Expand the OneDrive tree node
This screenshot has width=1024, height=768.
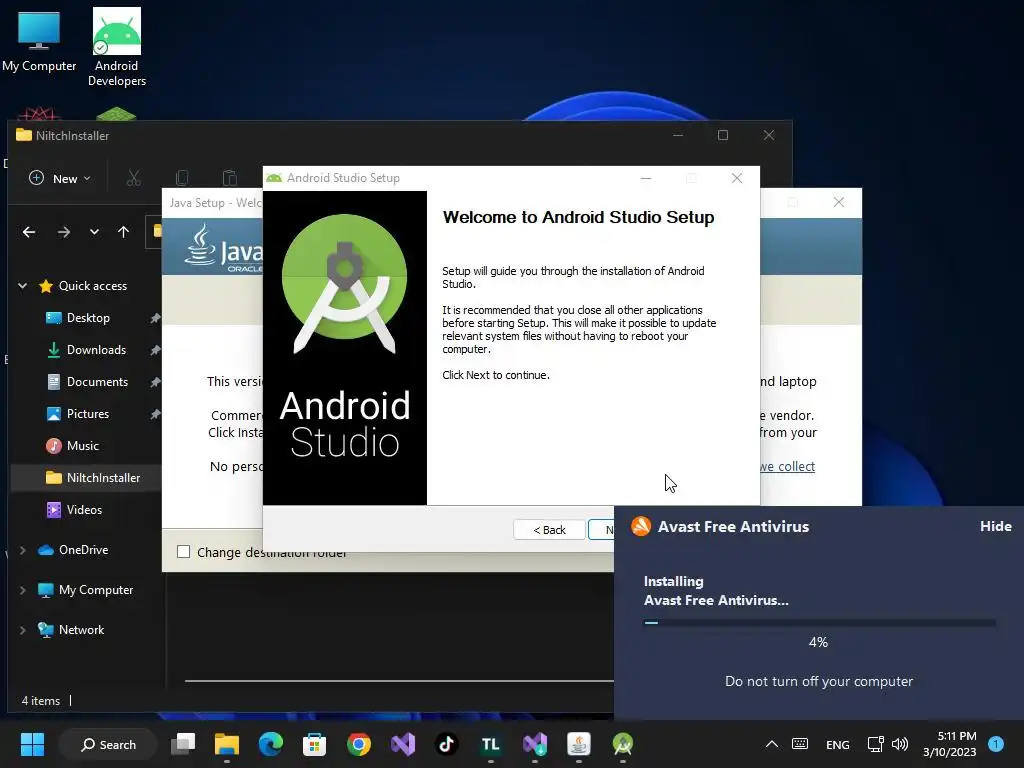click(x=22, y=551)
